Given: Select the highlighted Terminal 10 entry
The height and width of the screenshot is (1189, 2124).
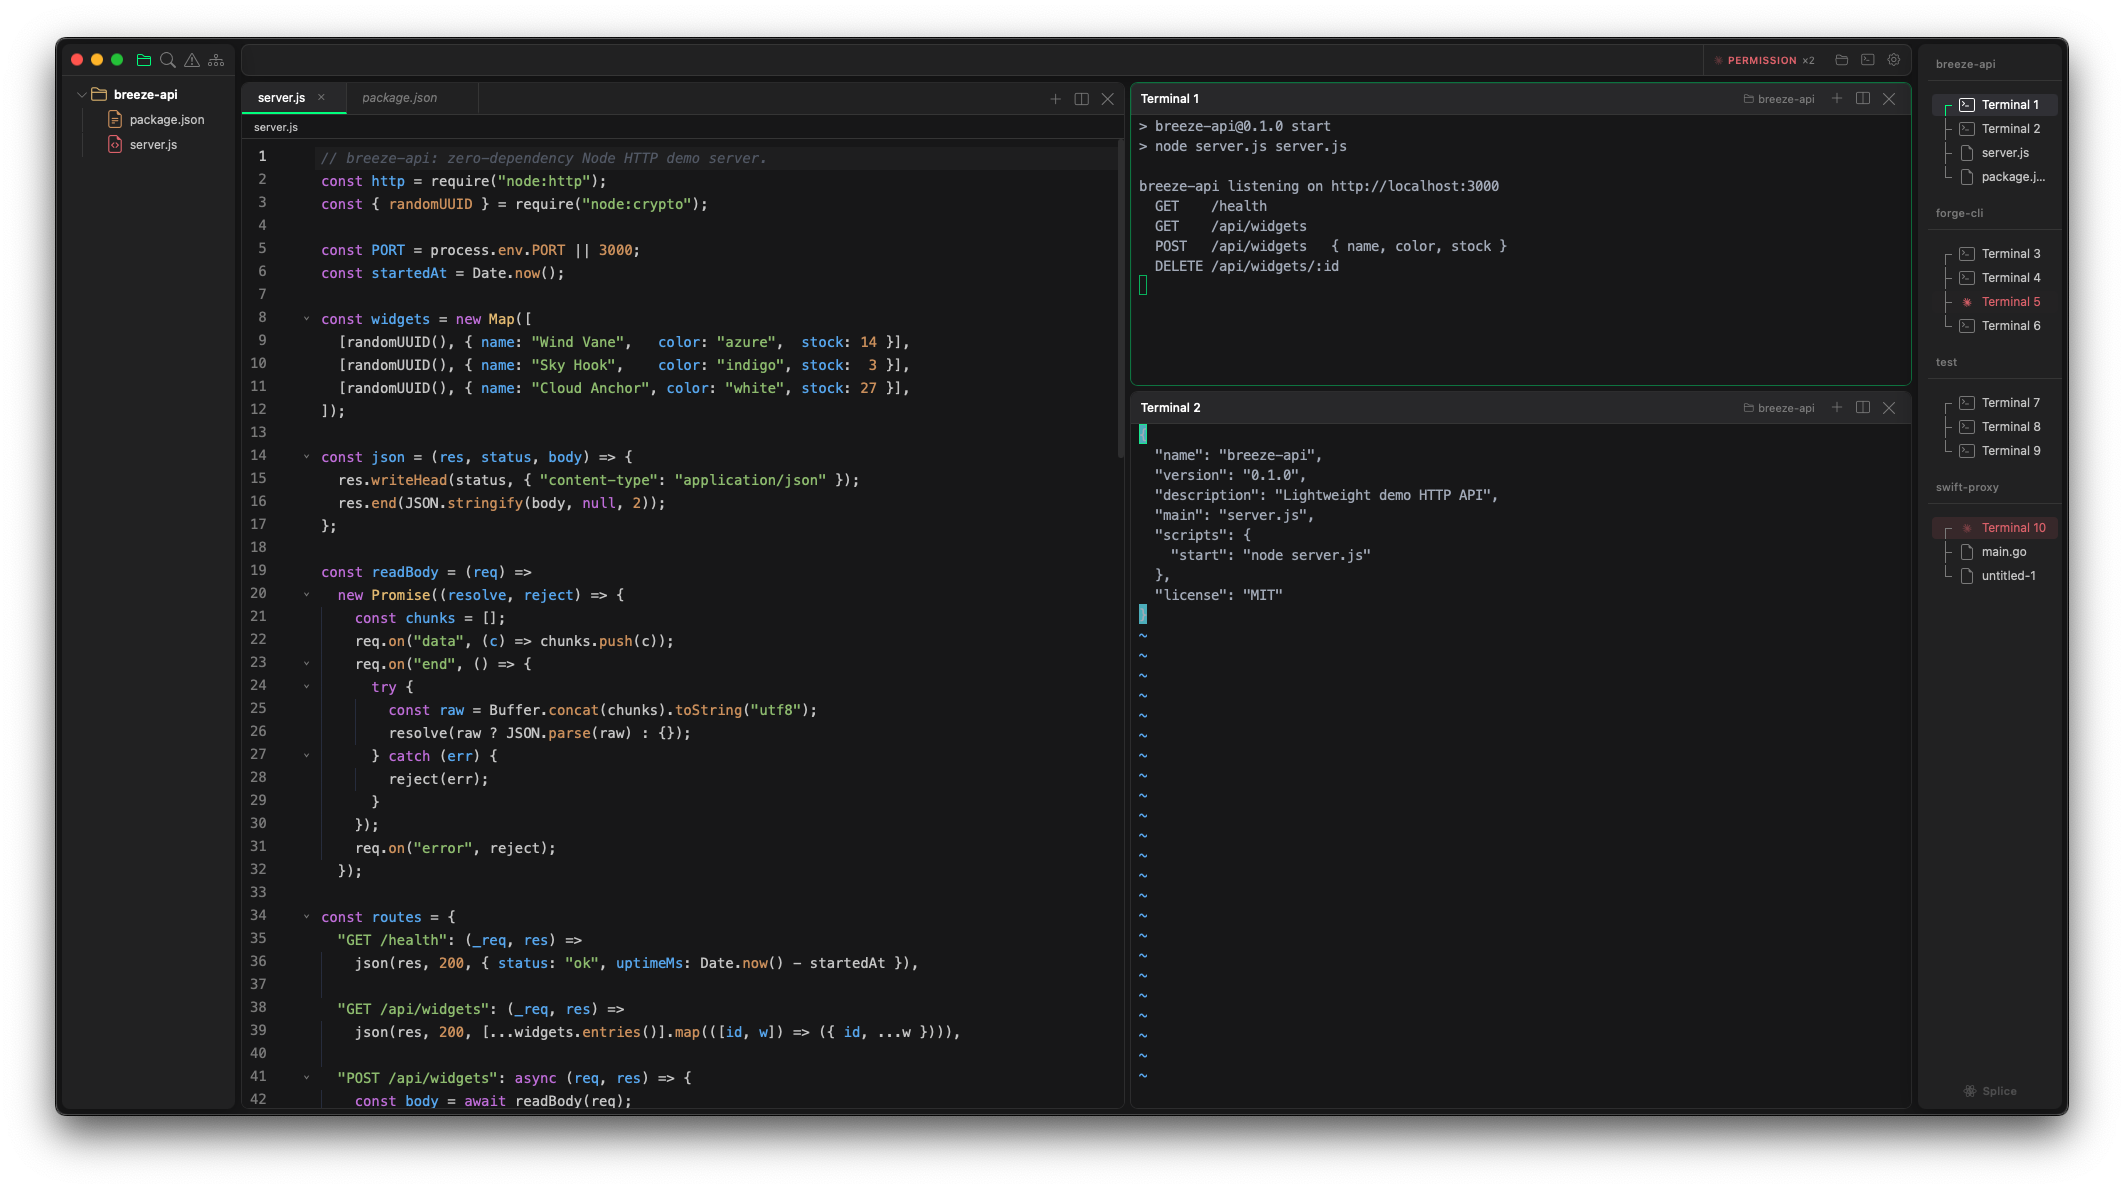Looking at the screenshot, I should click(x=1995, y=528).
